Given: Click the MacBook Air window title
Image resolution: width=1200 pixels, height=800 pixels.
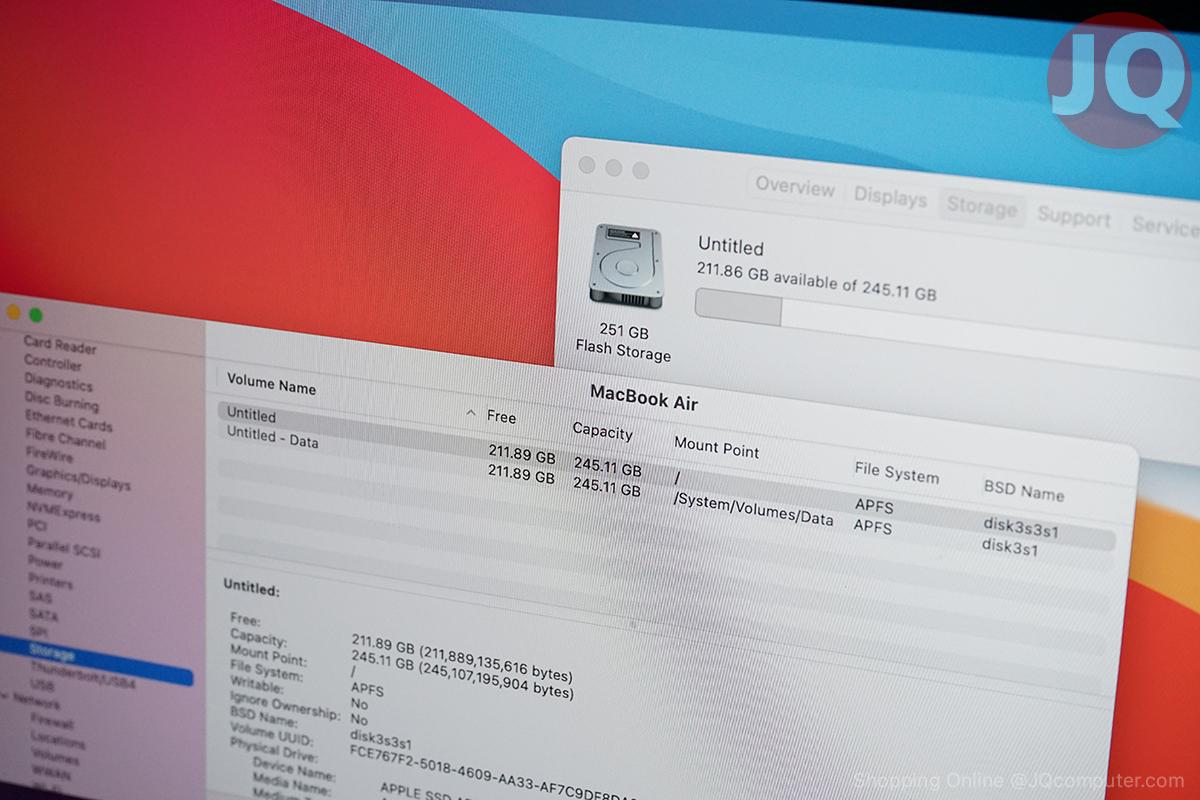Looking at the screenshot, I should (644, 397).
